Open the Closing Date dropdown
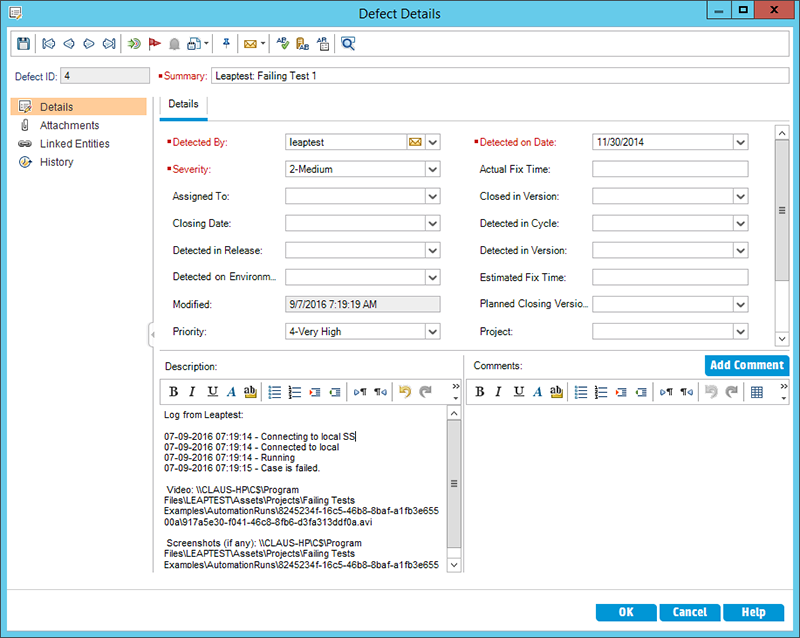Screen dimensions: 800x638 pyautogui.click(x=433, y=223)
